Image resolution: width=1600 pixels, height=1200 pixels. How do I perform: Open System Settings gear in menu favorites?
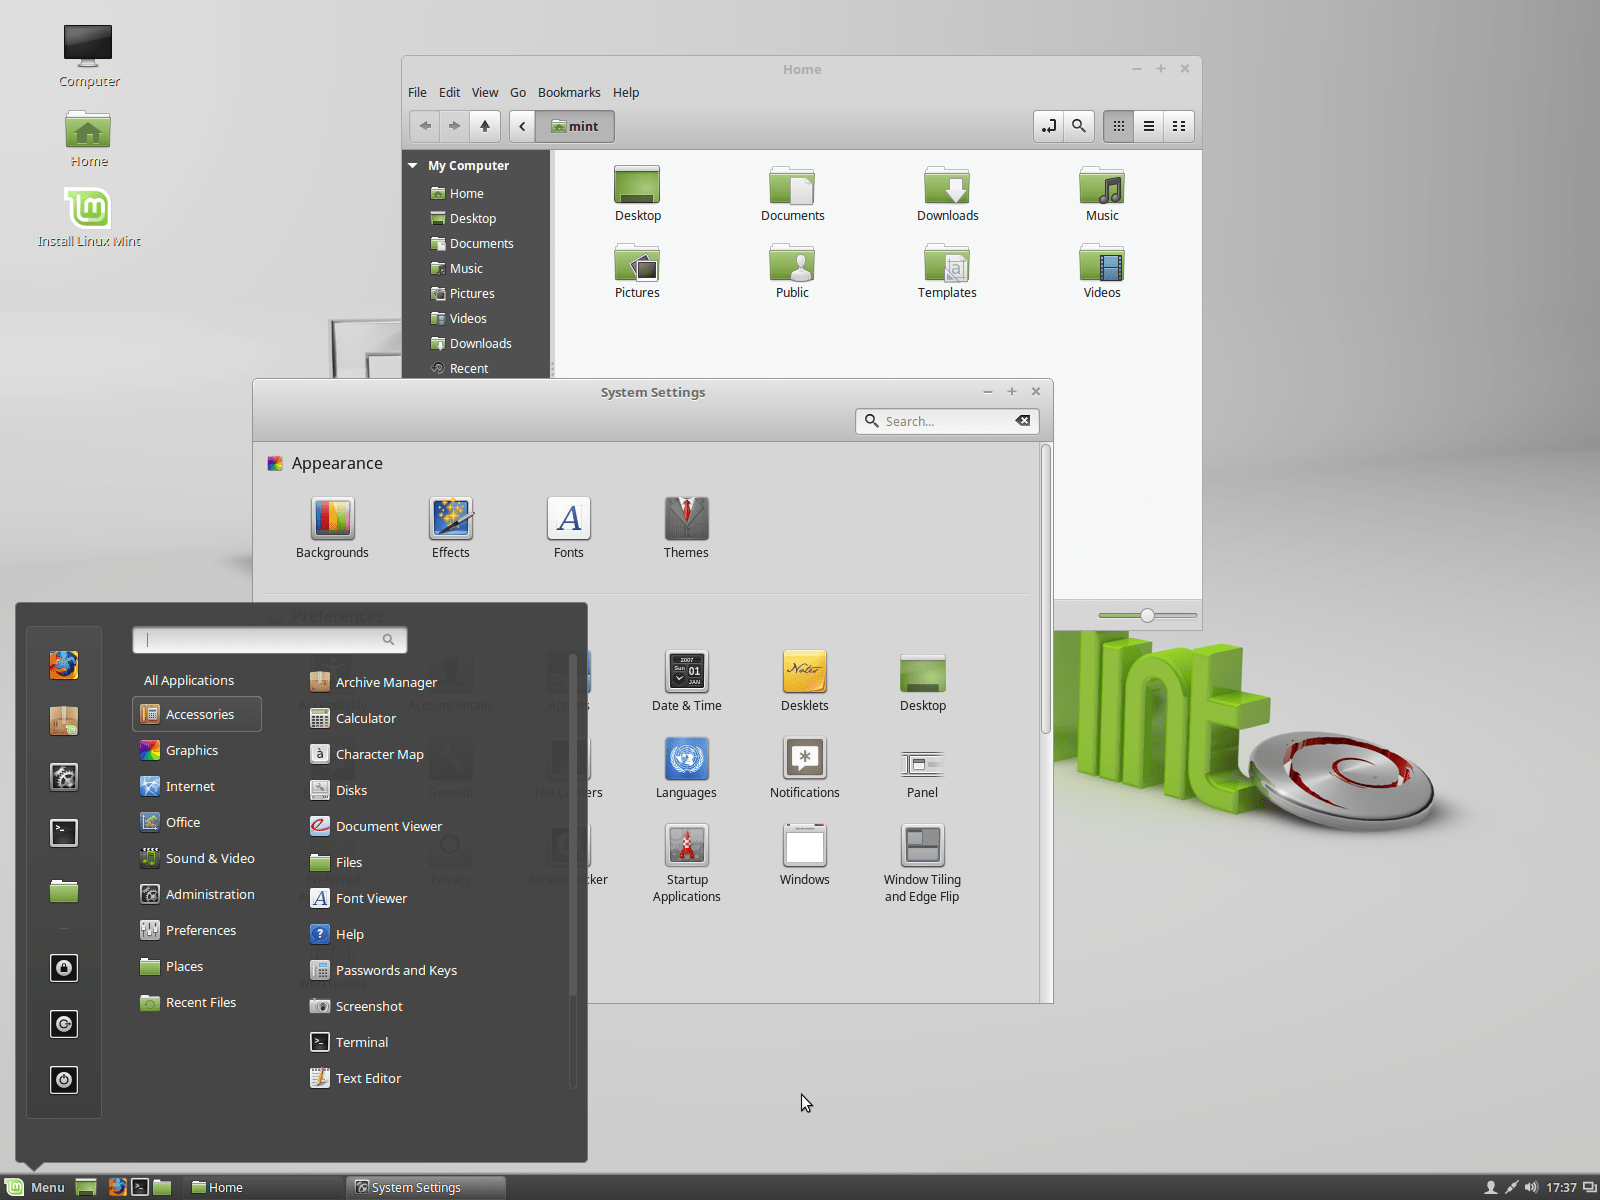[x=64, y=777]
